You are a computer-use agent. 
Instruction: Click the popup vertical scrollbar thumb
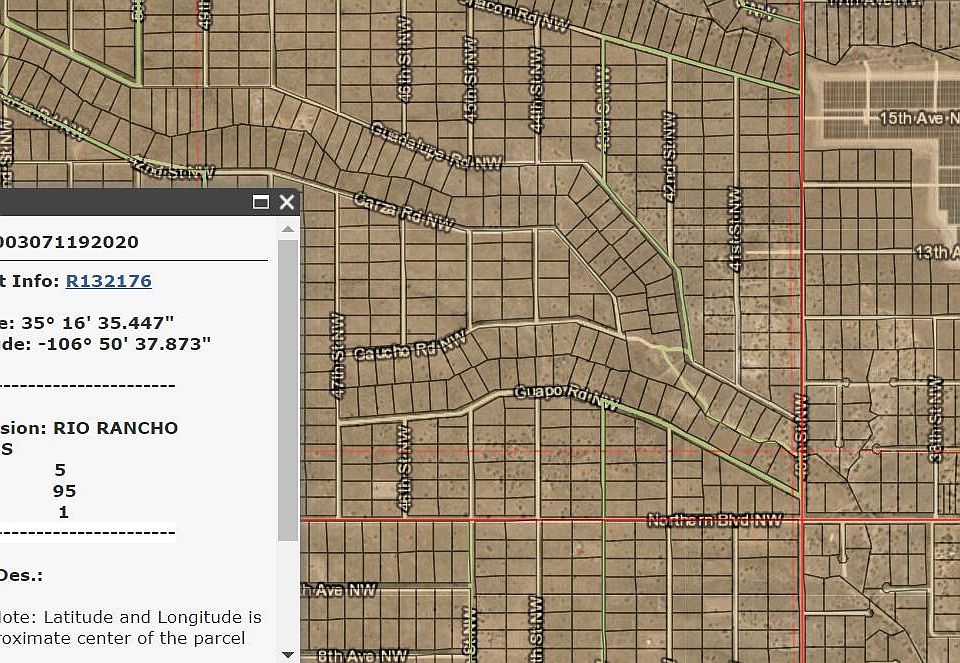coord(288,390)
